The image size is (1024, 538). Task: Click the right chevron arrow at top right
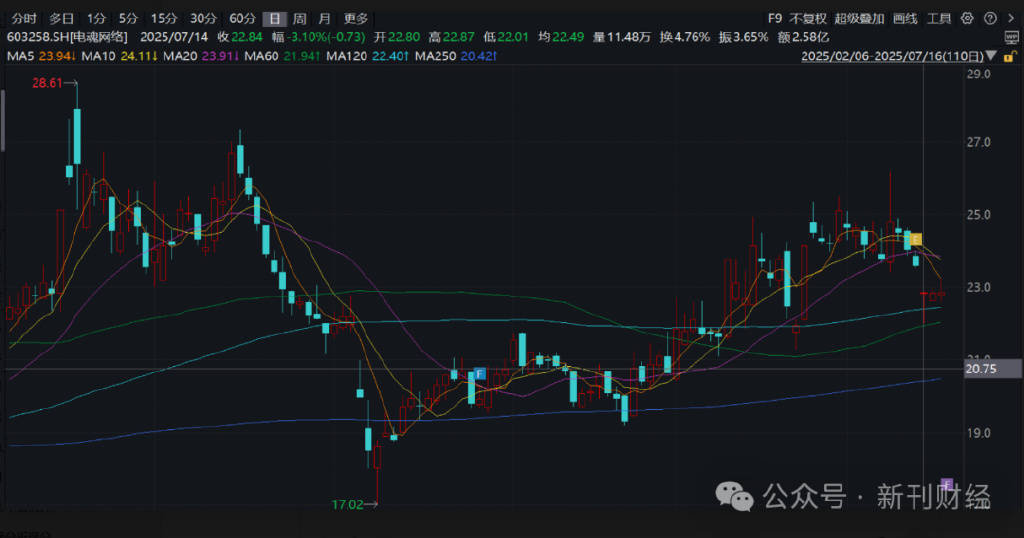1011,18
